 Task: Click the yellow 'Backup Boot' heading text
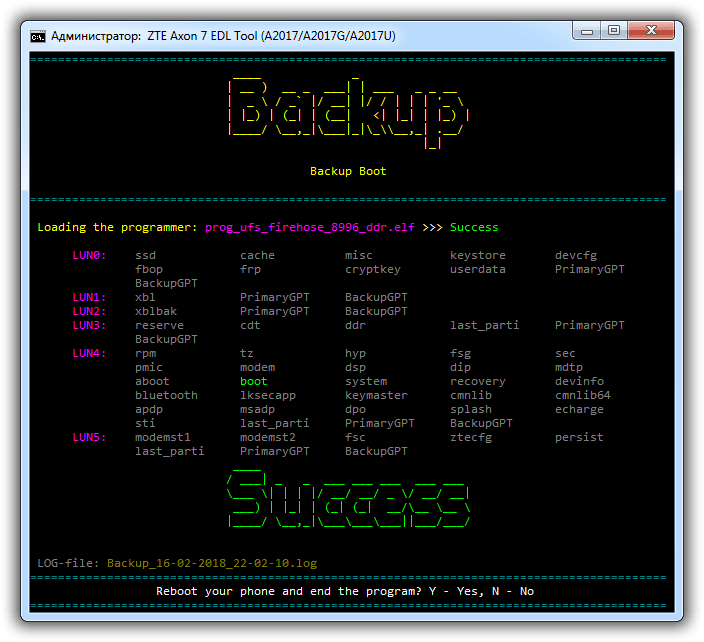point(348,171)
